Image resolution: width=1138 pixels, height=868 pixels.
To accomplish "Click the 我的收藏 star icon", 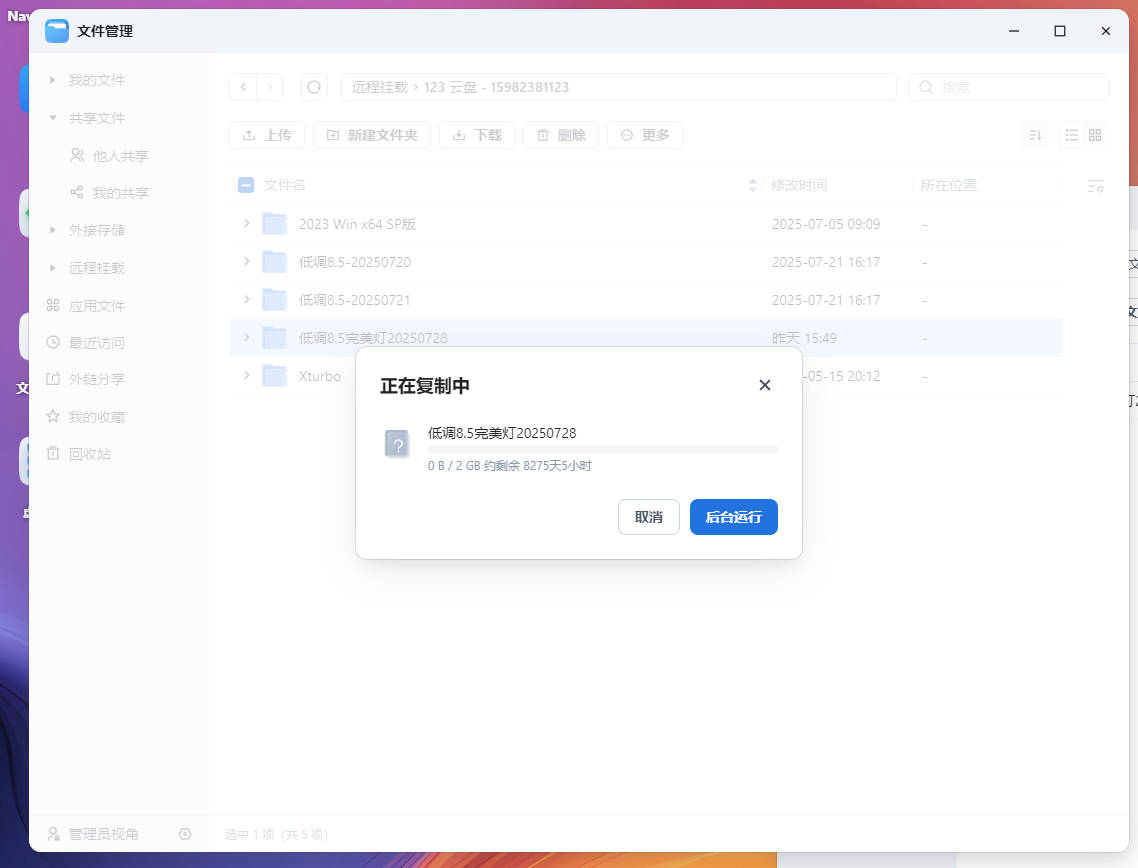I will point(53,416).
